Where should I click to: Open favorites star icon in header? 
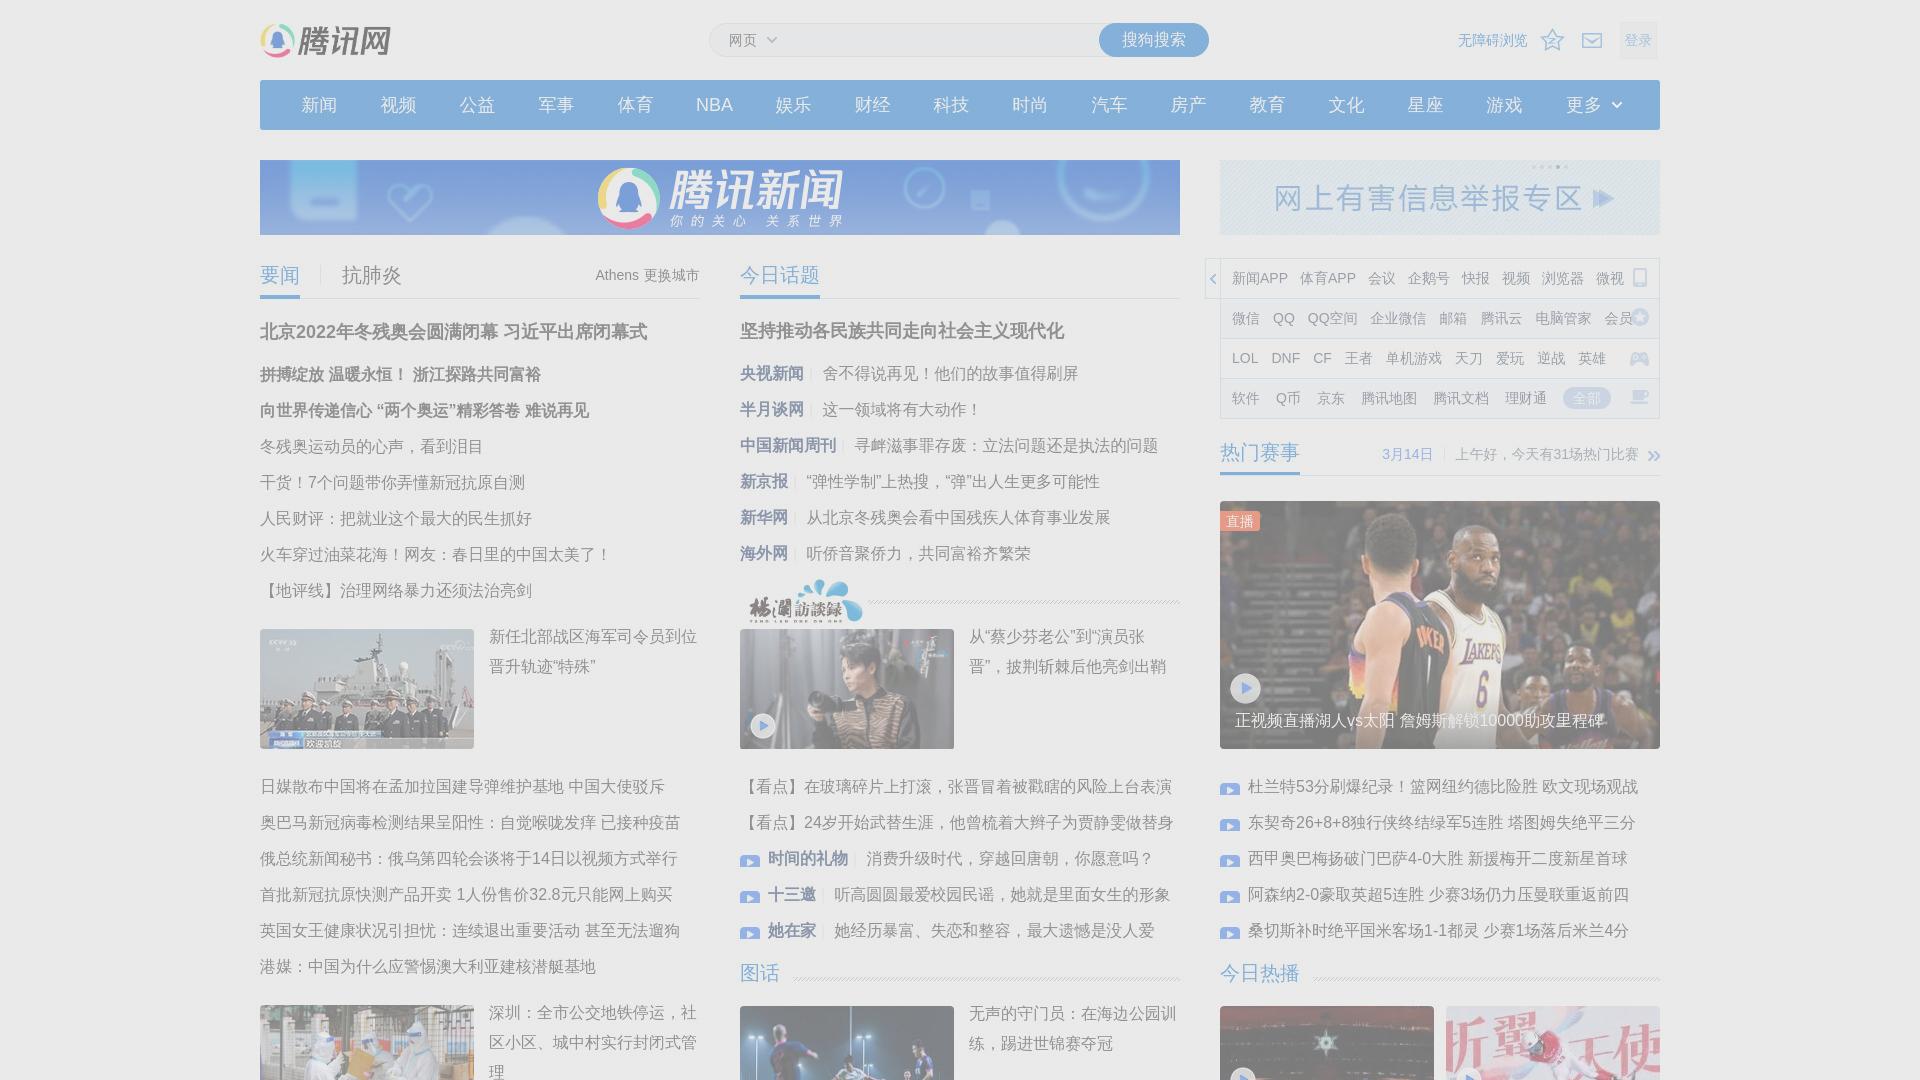(1552, 40)
